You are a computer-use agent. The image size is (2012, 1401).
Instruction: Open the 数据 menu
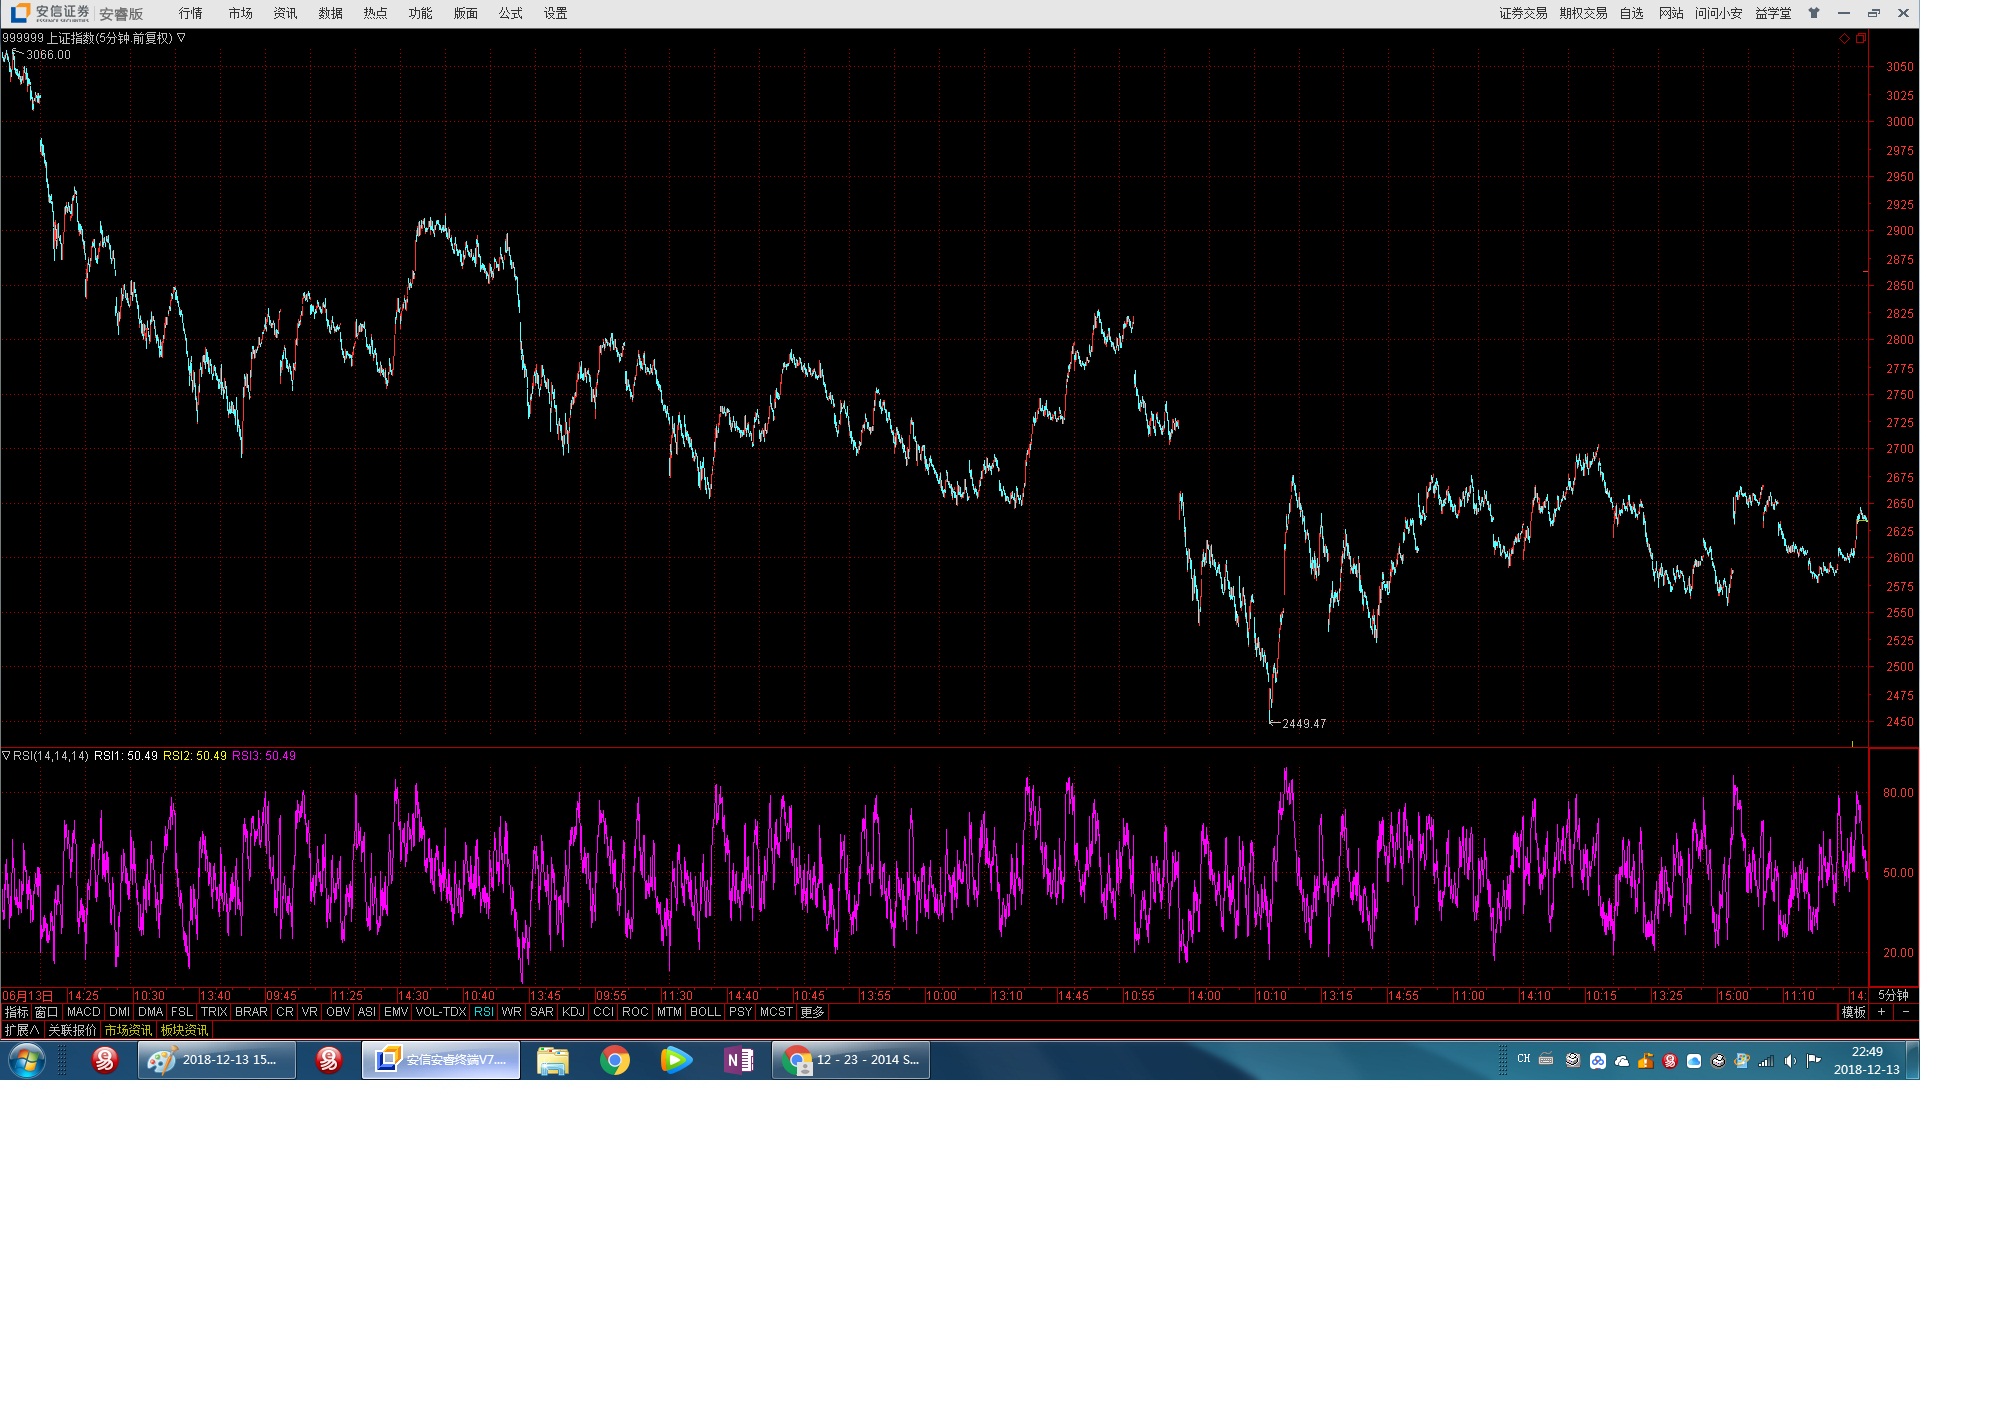point(331,13)
